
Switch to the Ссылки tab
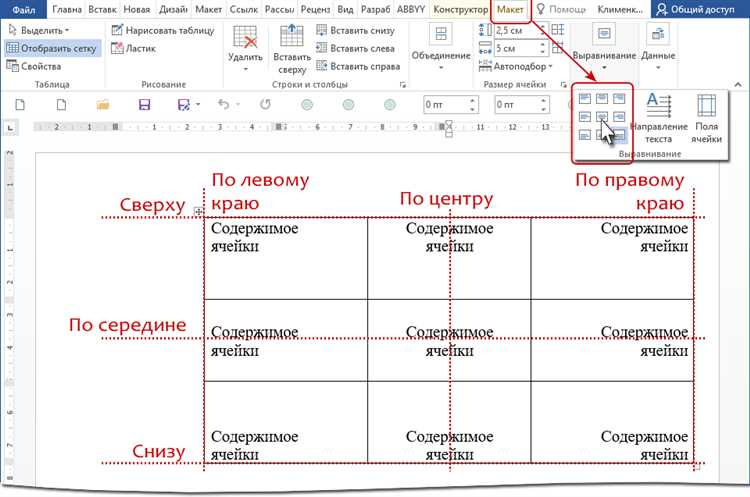[243, 9]
